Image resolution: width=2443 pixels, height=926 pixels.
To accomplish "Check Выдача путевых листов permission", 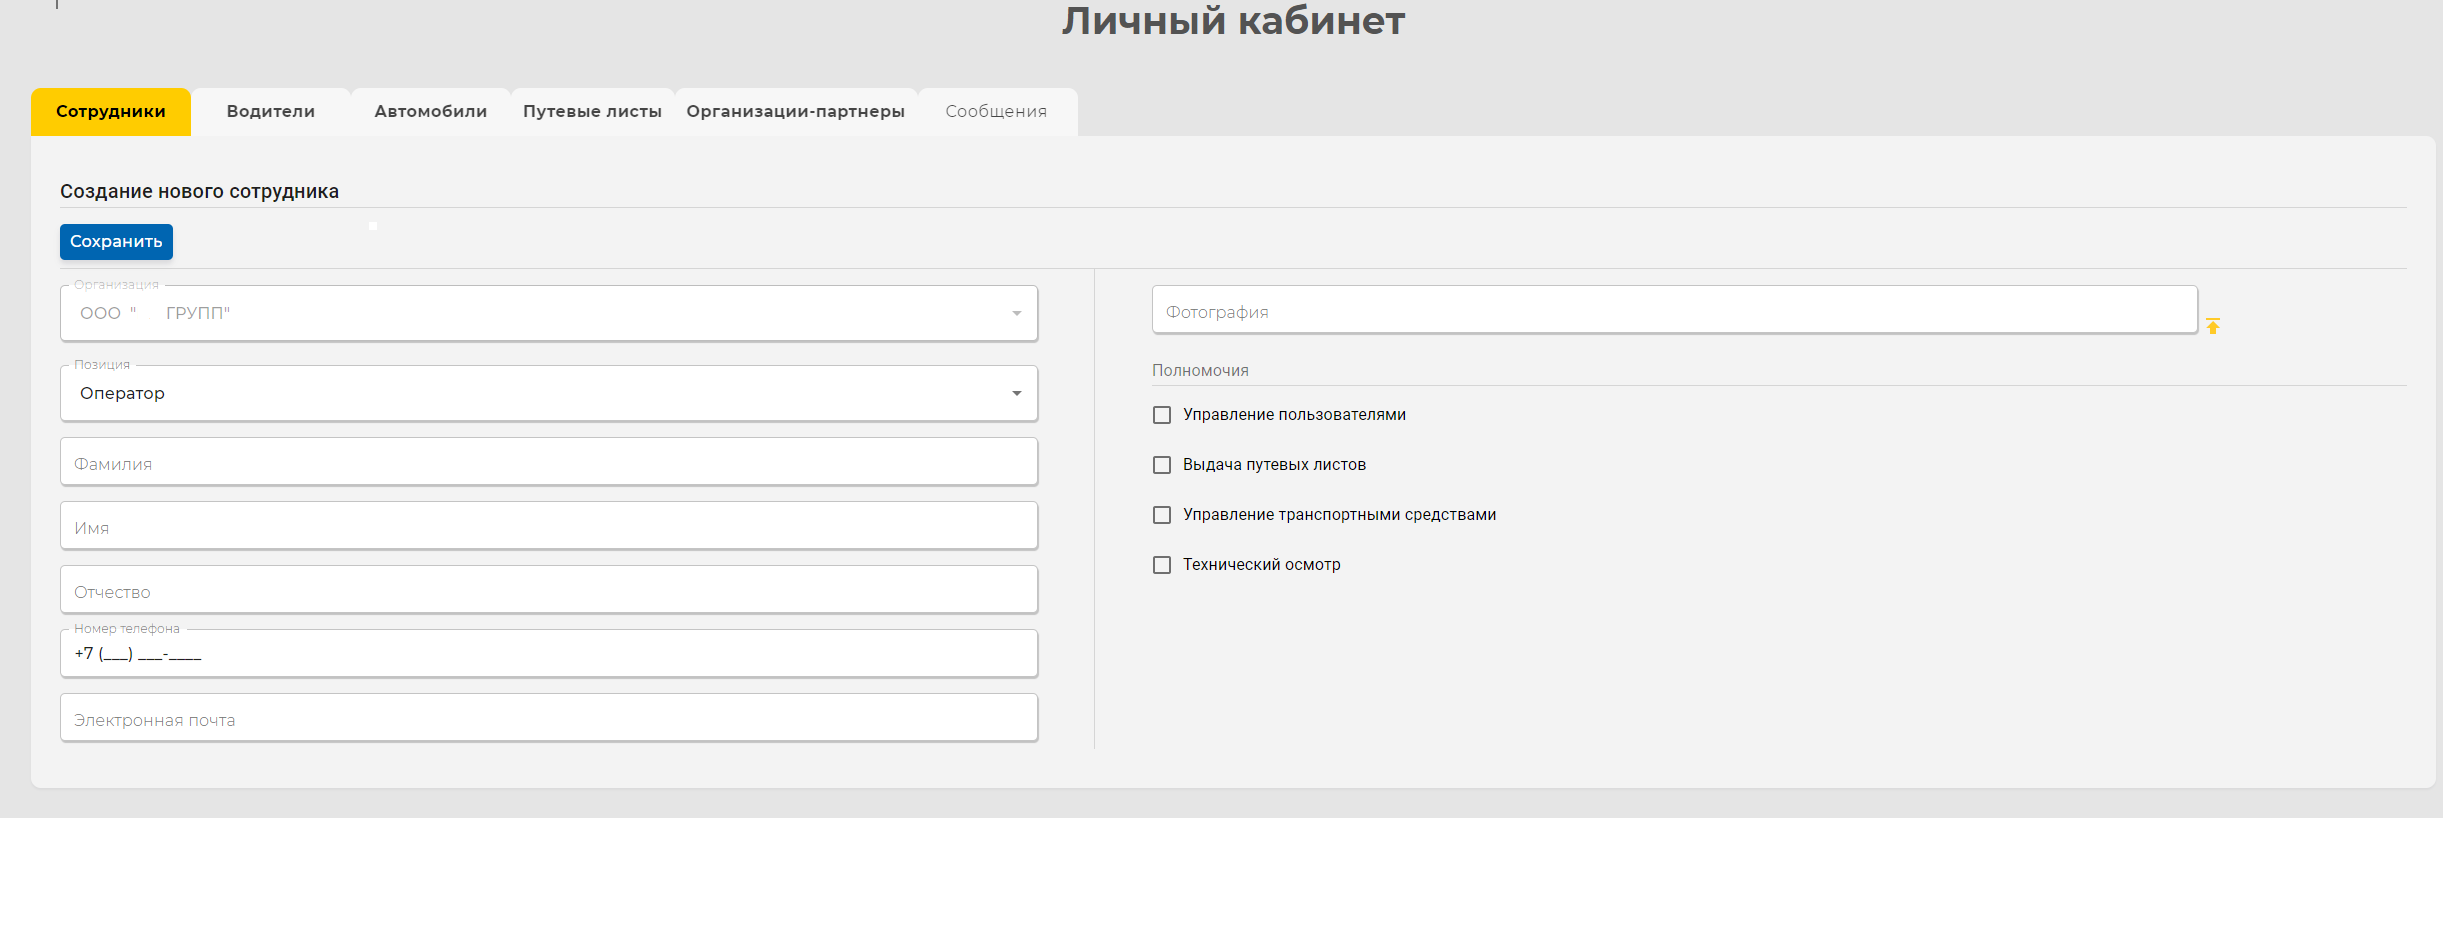I will click(x=1162, y=465).
